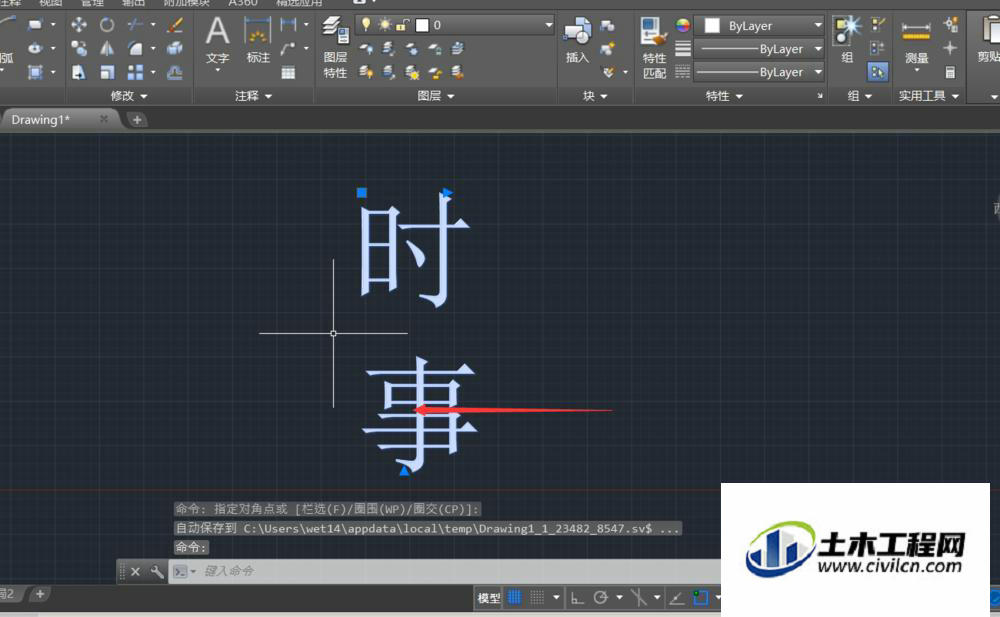Image resolution: width=1000 pixels, height=617 pixels.
Task: Select the Scale tool
Action: point(107,72)
